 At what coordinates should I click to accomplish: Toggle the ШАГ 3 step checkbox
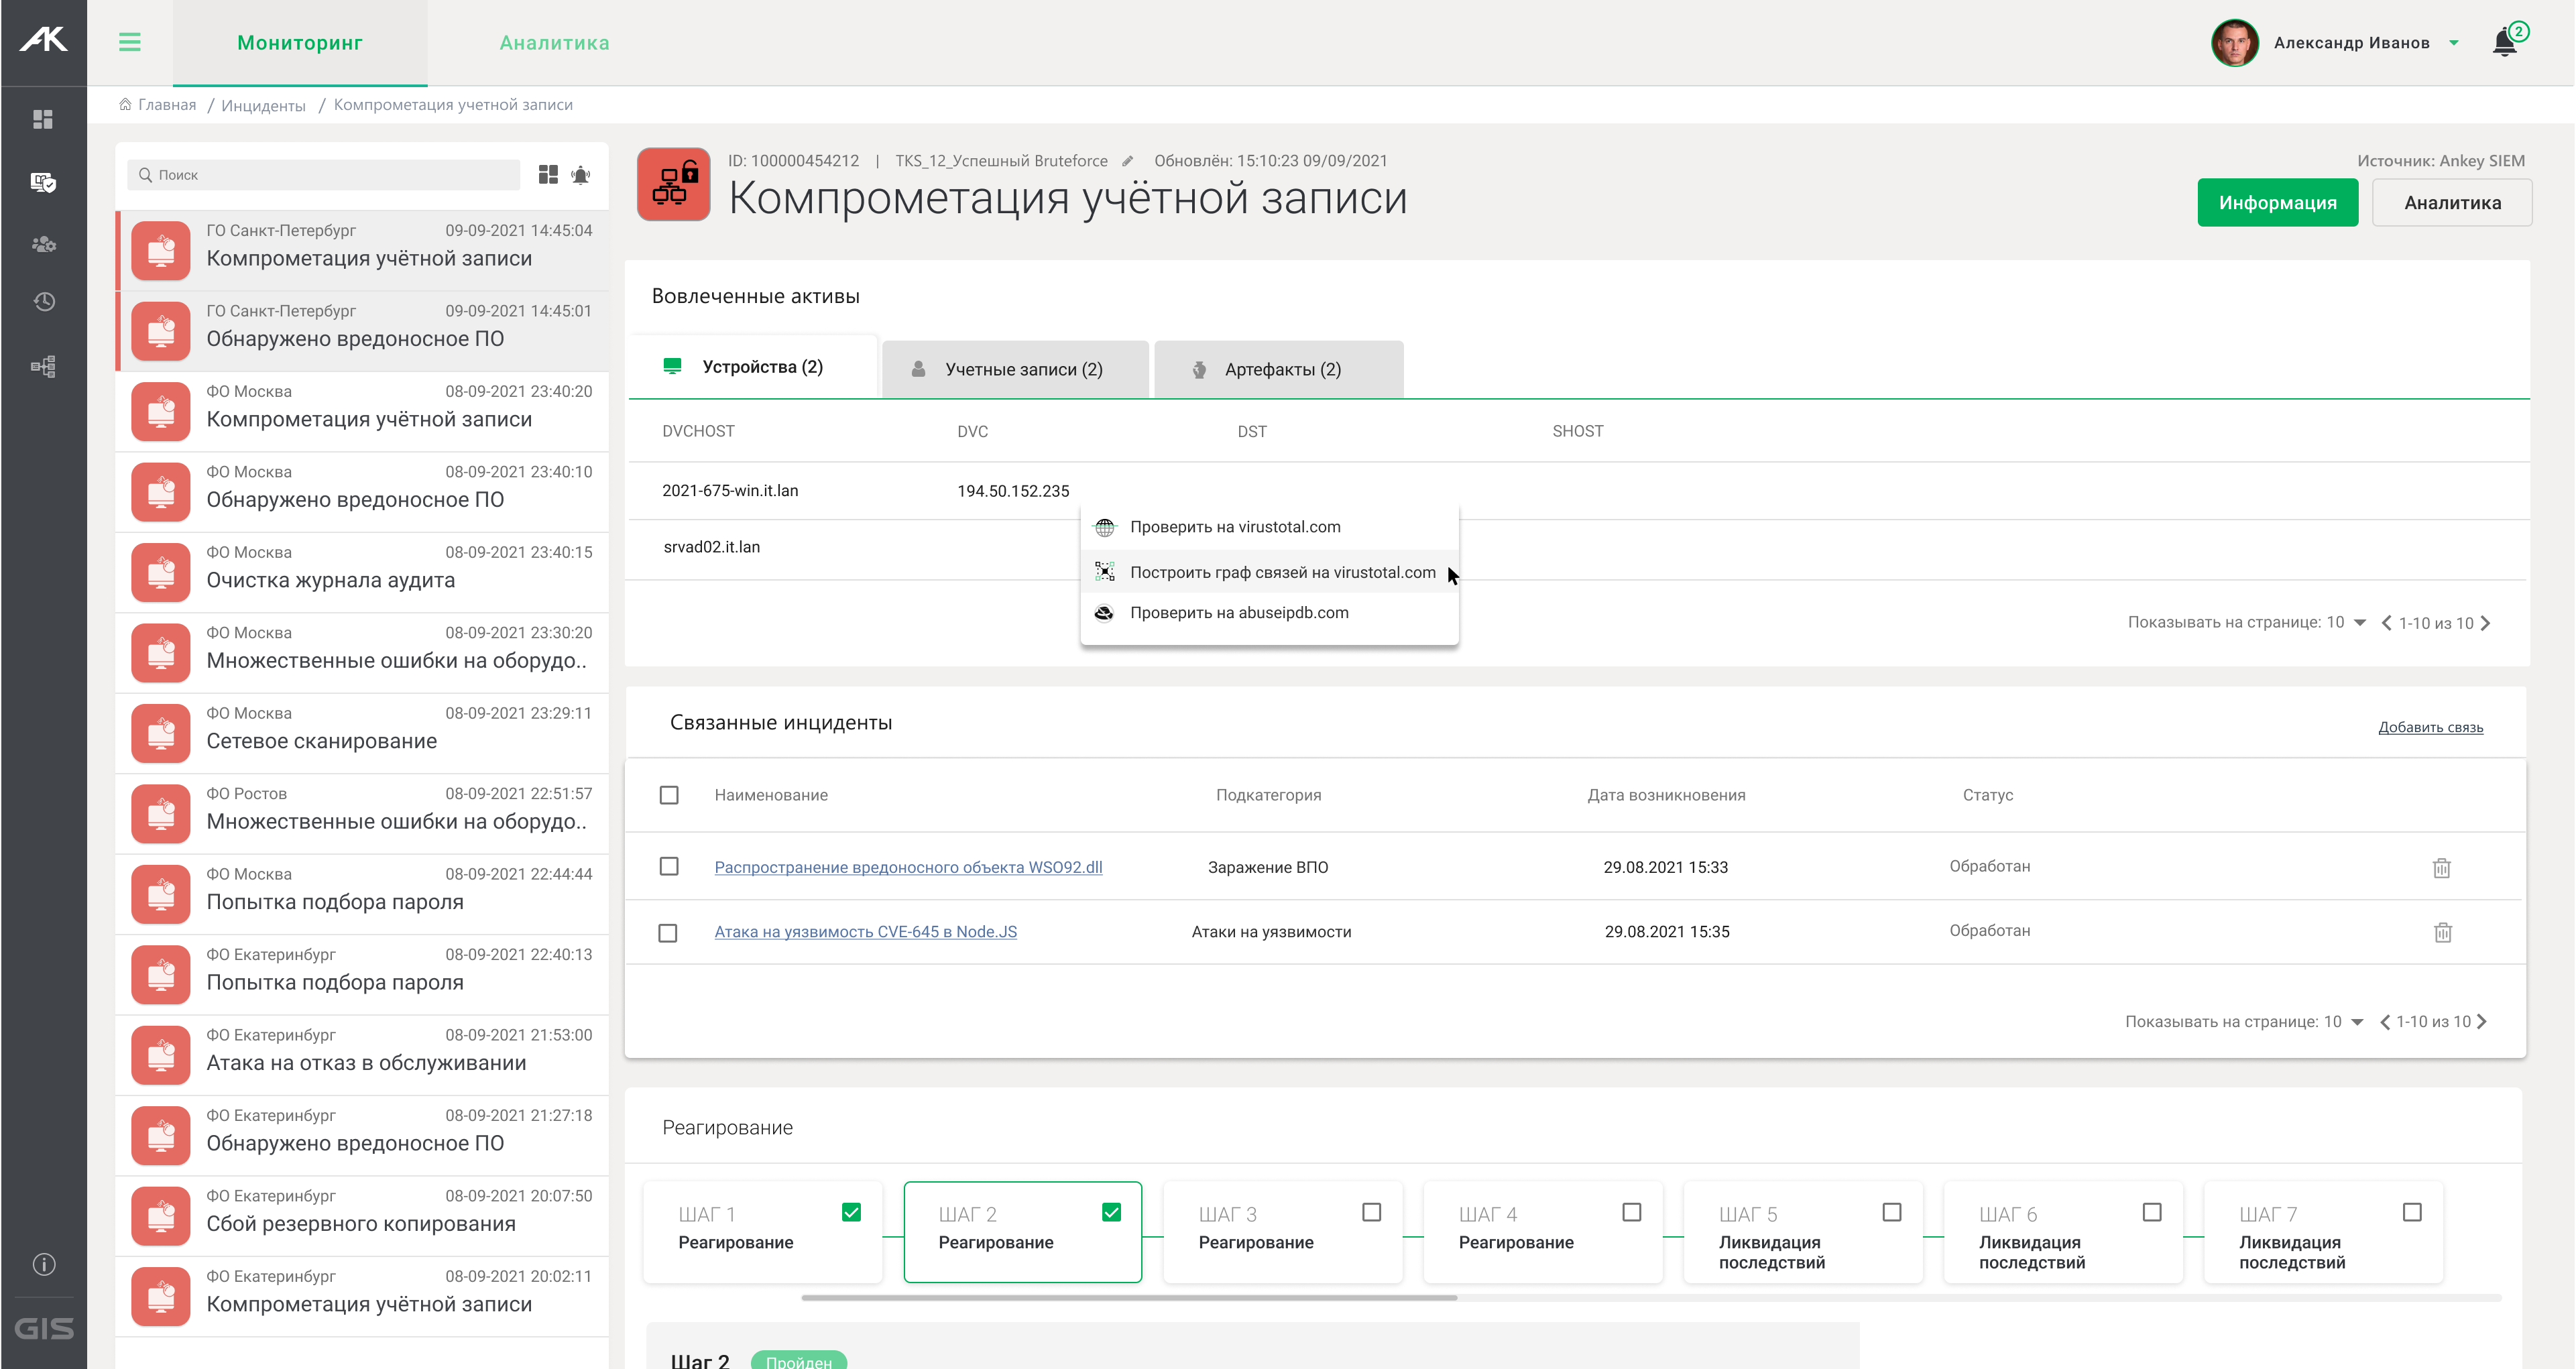click(1371, 1212)
